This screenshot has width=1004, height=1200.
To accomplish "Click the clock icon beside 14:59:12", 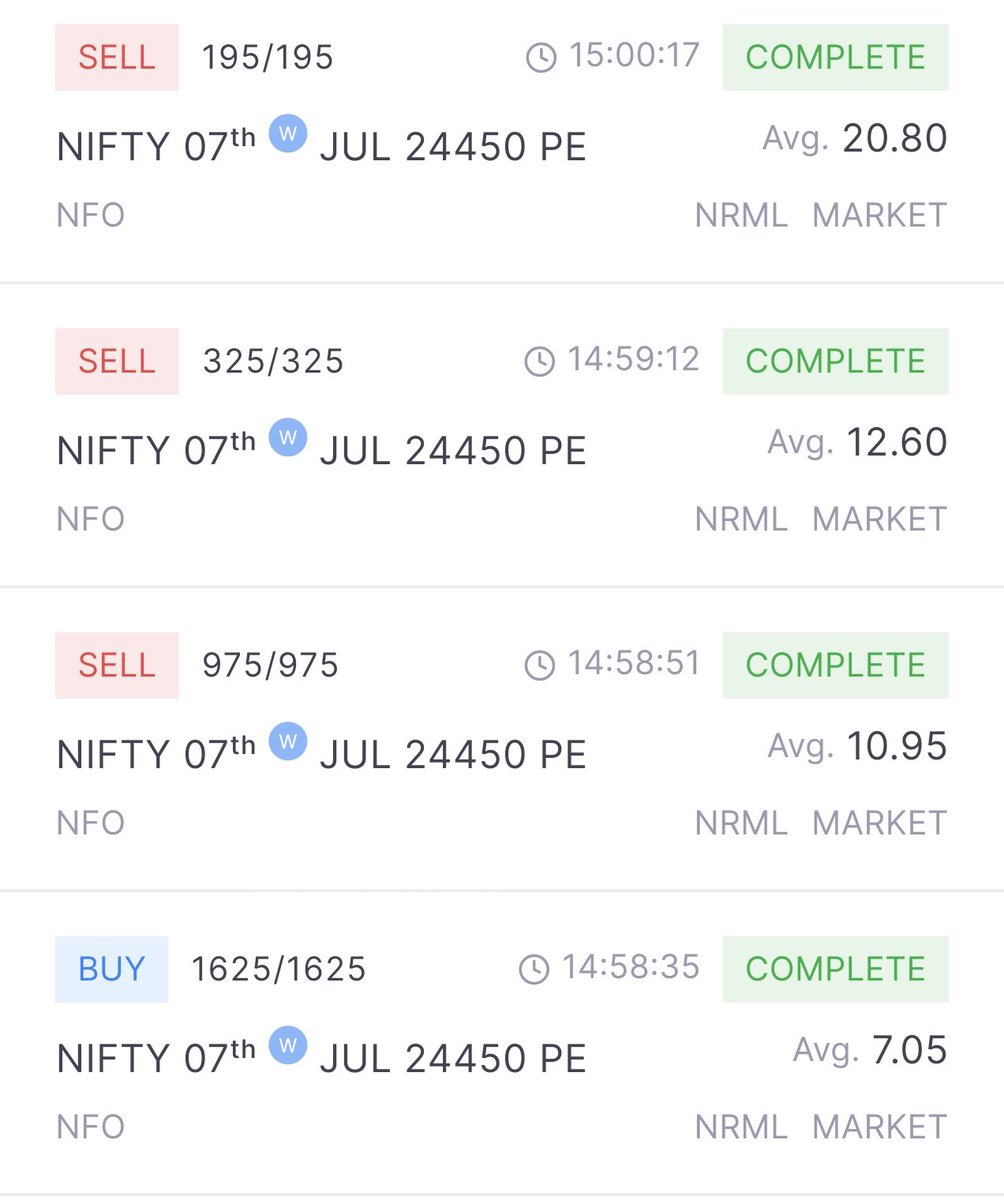I will coord(540,362).
